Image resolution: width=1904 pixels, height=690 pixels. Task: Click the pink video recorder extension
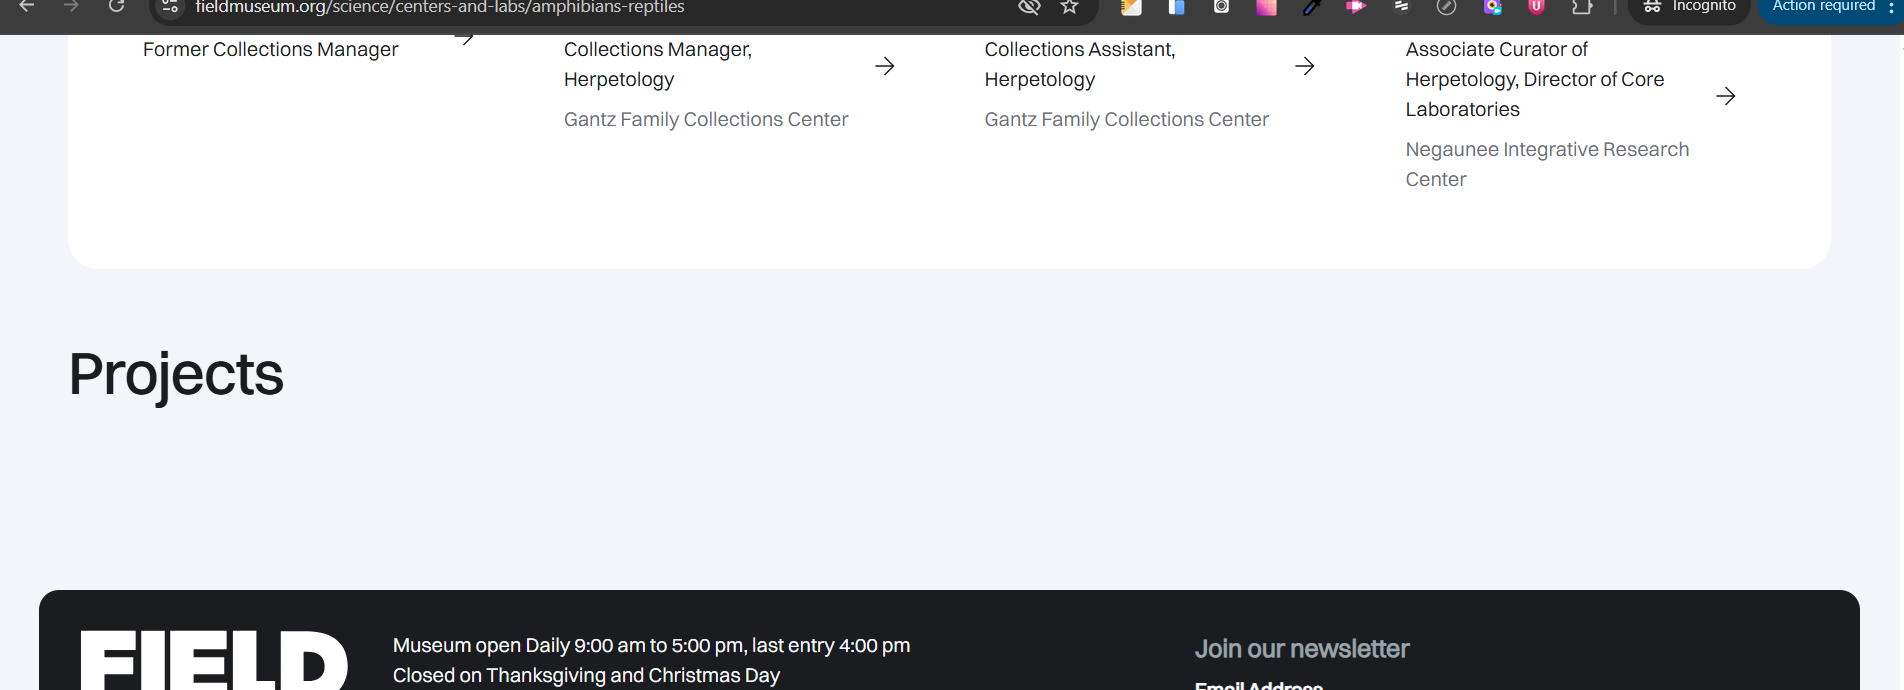click(x=1356, y=7)
